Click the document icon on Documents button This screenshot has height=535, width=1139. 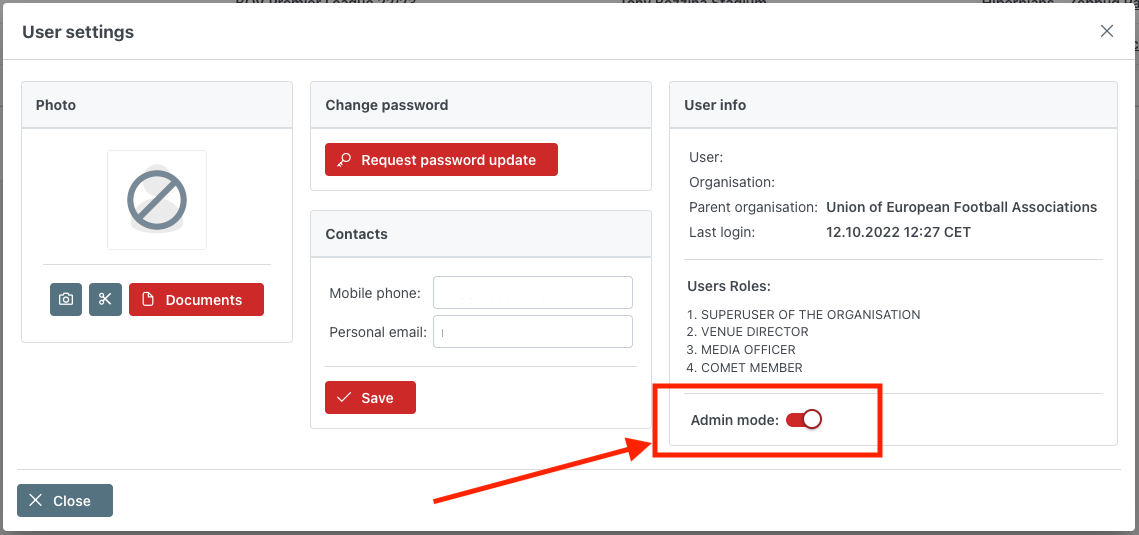148,300
